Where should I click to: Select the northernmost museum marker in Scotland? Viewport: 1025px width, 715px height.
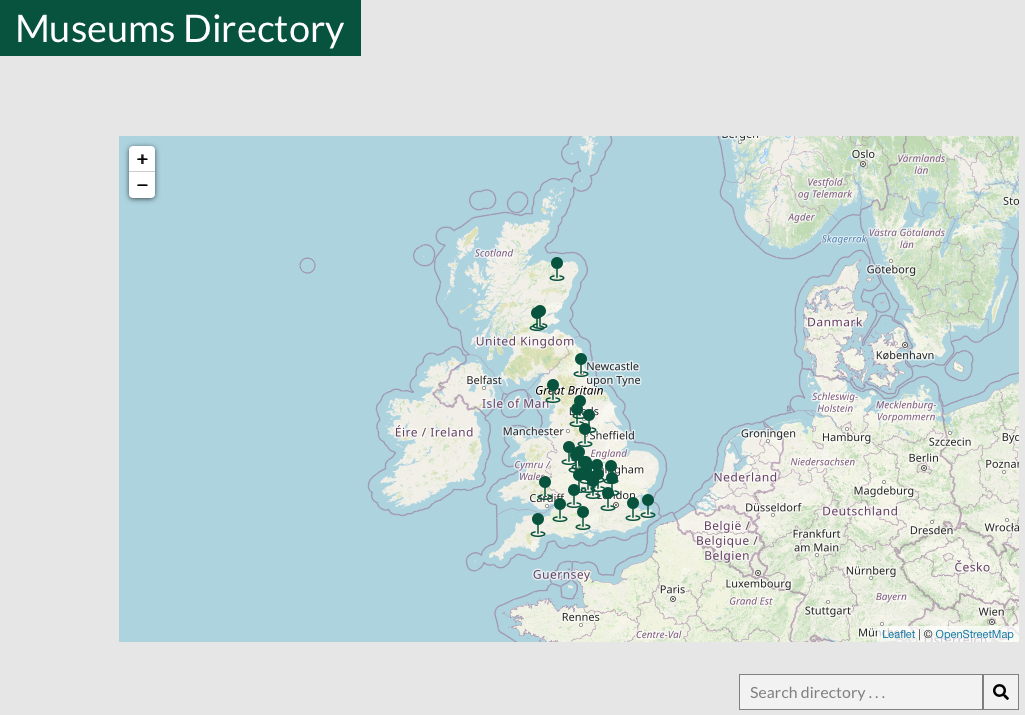tap(557, 266)
